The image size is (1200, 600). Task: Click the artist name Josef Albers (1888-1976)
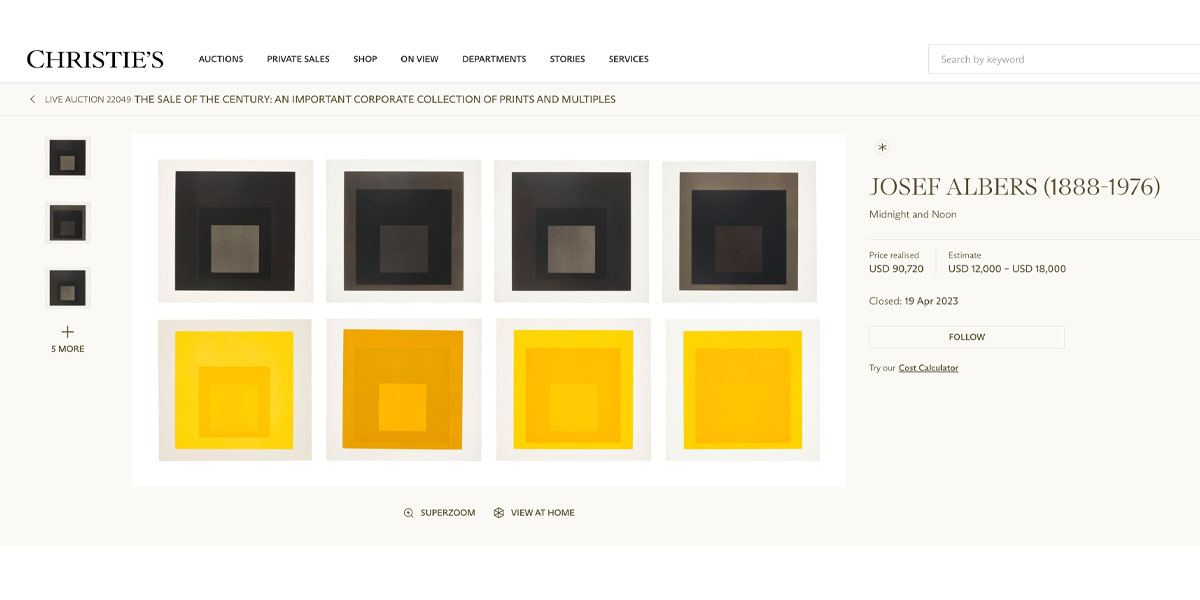(1015, 187)
